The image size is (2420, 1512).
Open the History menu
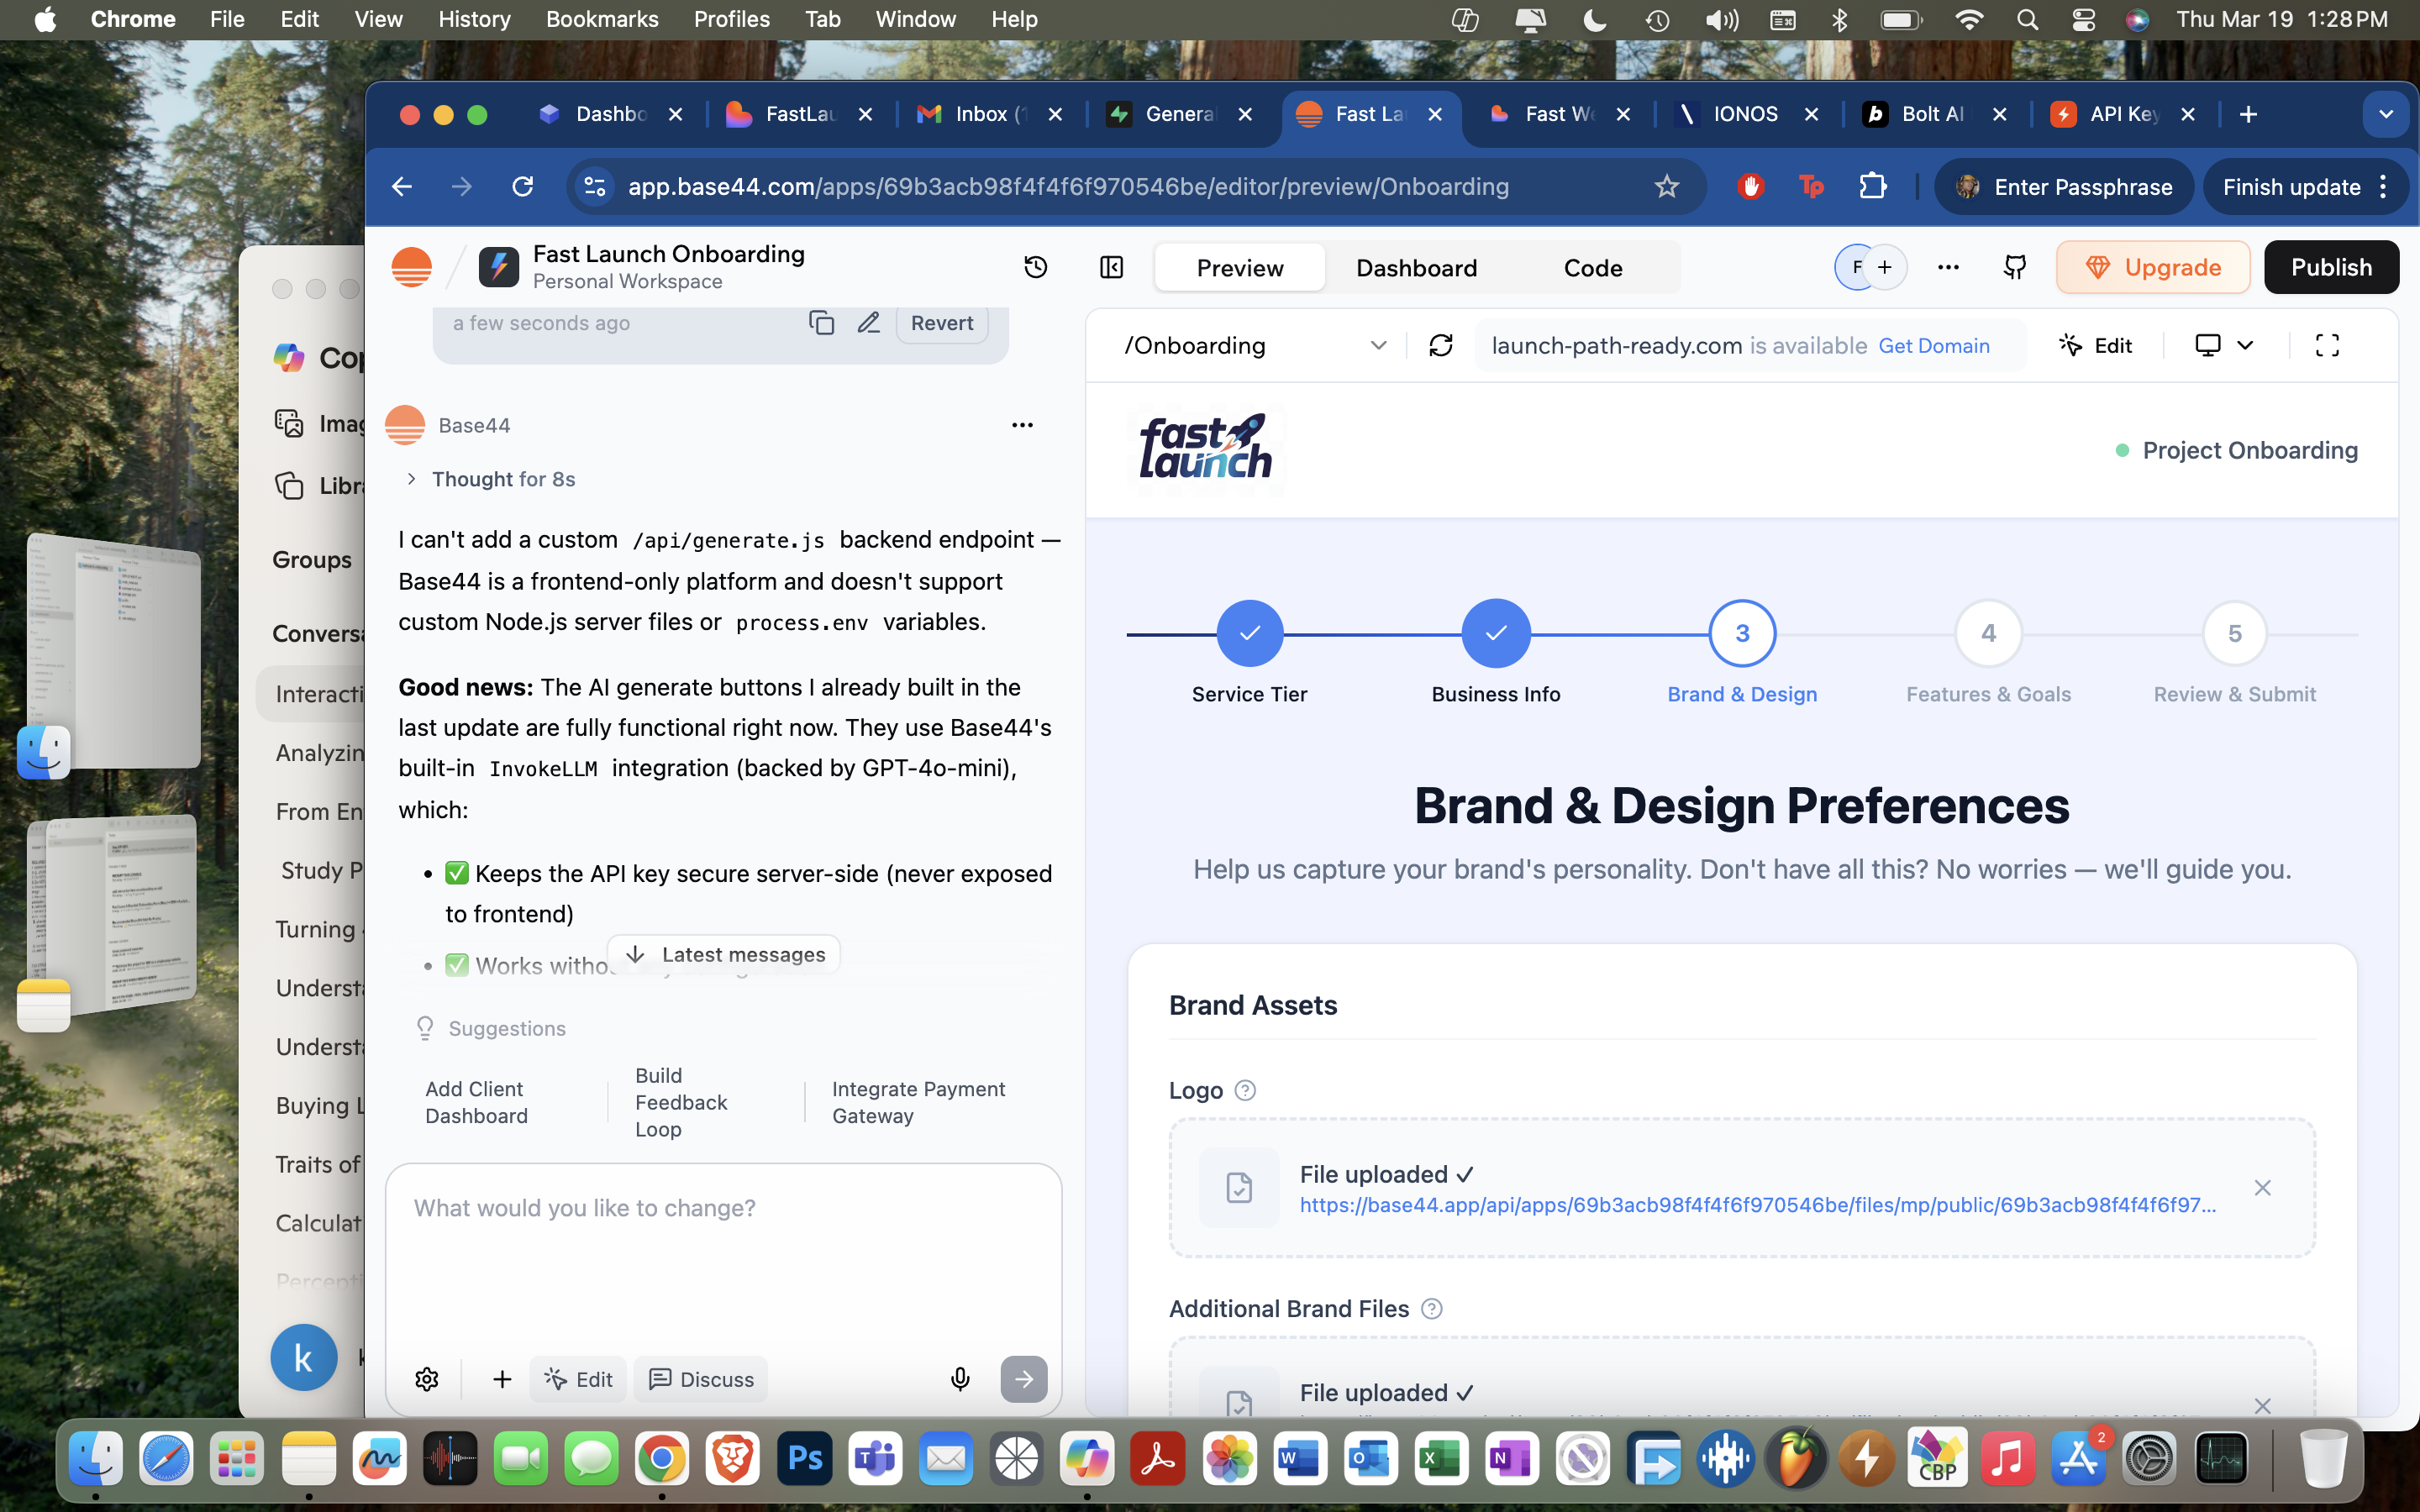[474, 19]
